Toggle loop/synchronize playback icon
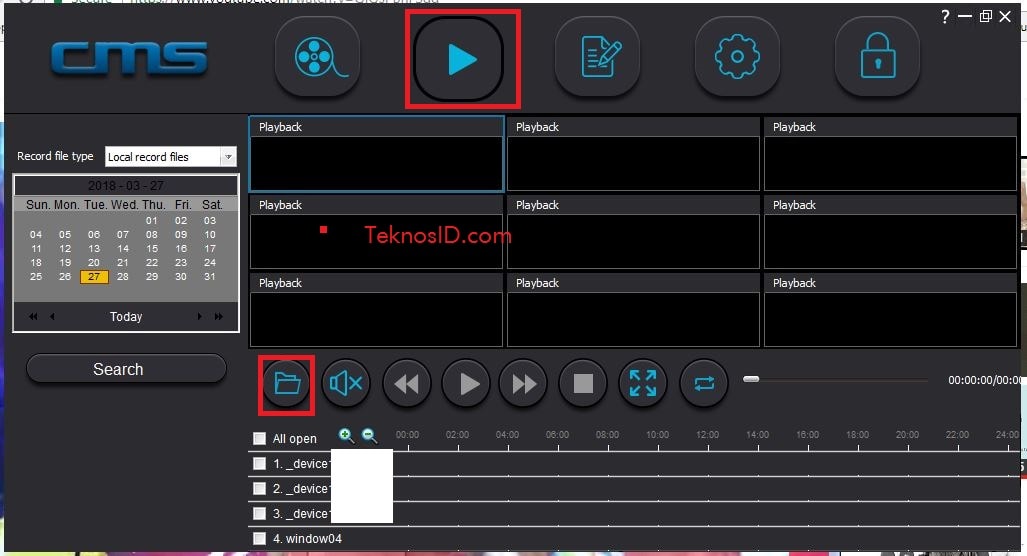1027x556 pixels. [x=703, y=383]
